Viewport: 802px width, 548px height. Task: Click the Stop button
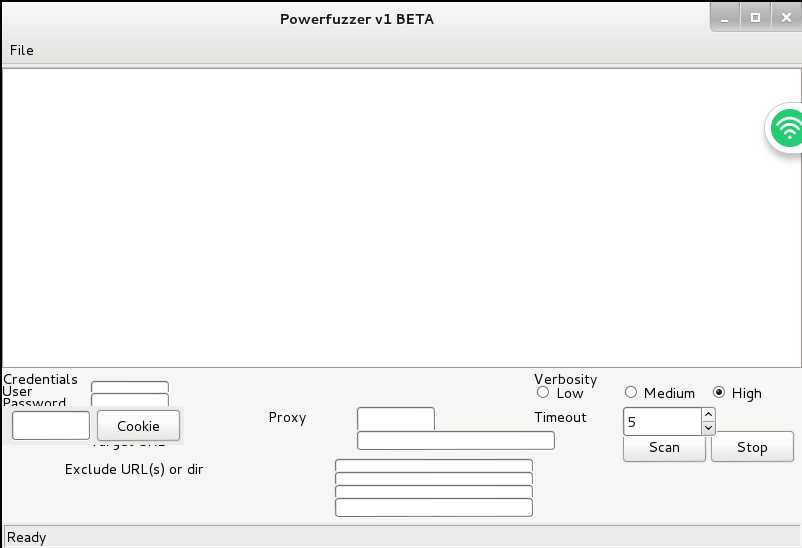pos(752,447)
